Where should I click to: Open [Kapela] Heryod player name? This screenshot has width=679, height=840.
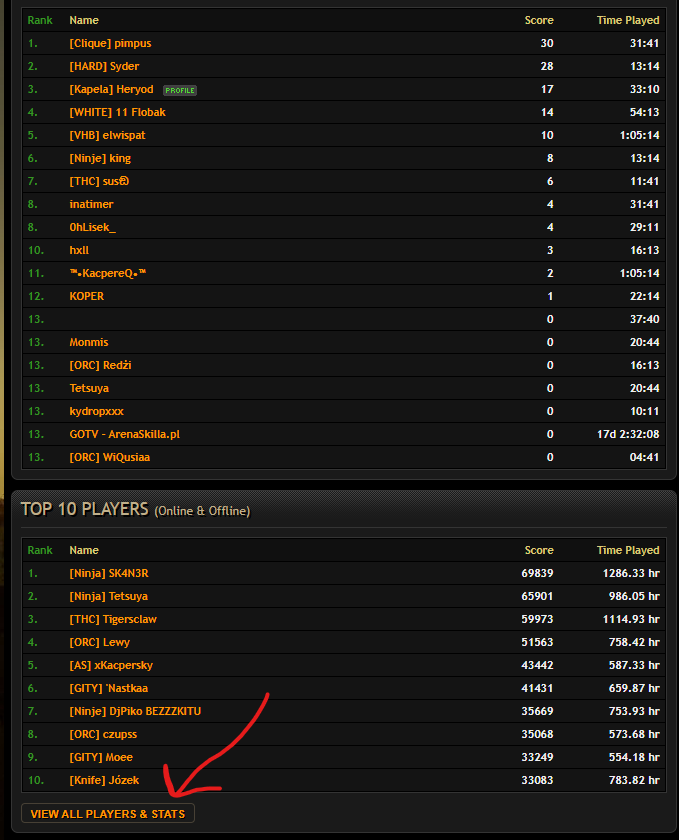(x=111, y=89)
